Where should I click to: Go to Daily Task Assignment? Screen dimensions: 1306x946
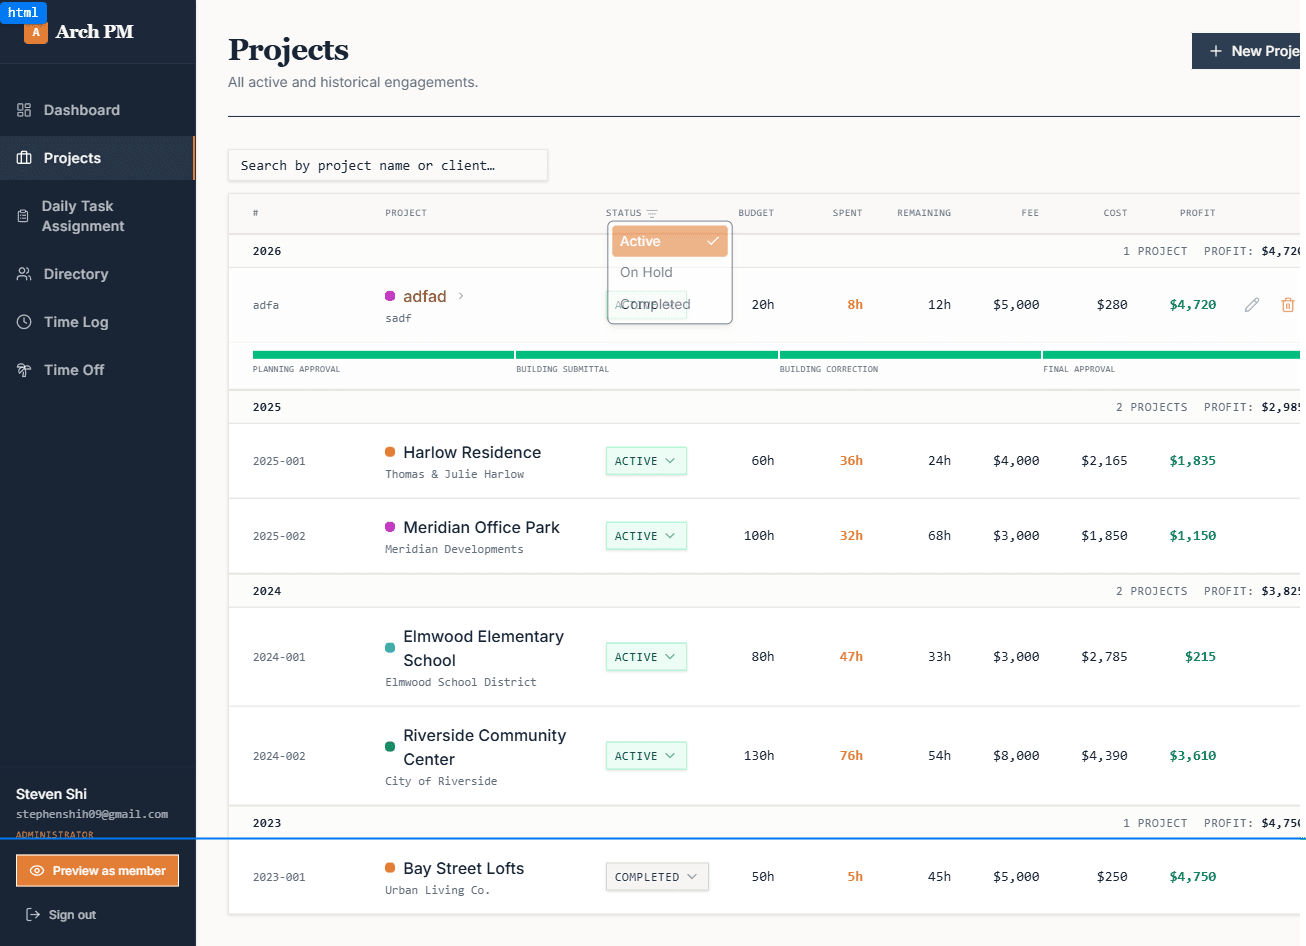(x=97, y=216)
